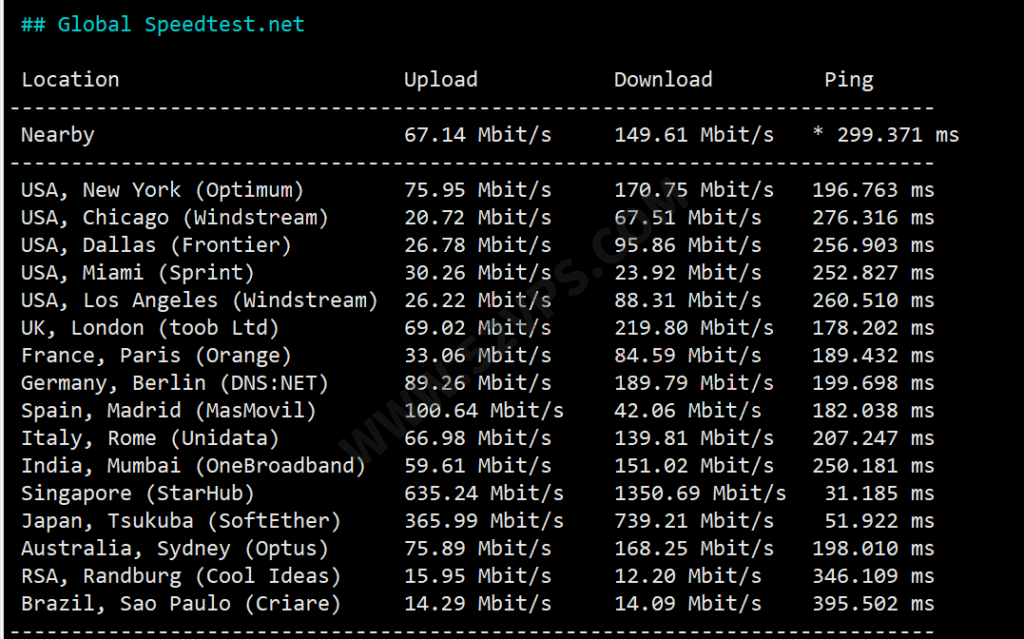Click Chicago upload '20.72 Mbit/s'
This screenshot has height=639, width=1024.
coord(477,217)
